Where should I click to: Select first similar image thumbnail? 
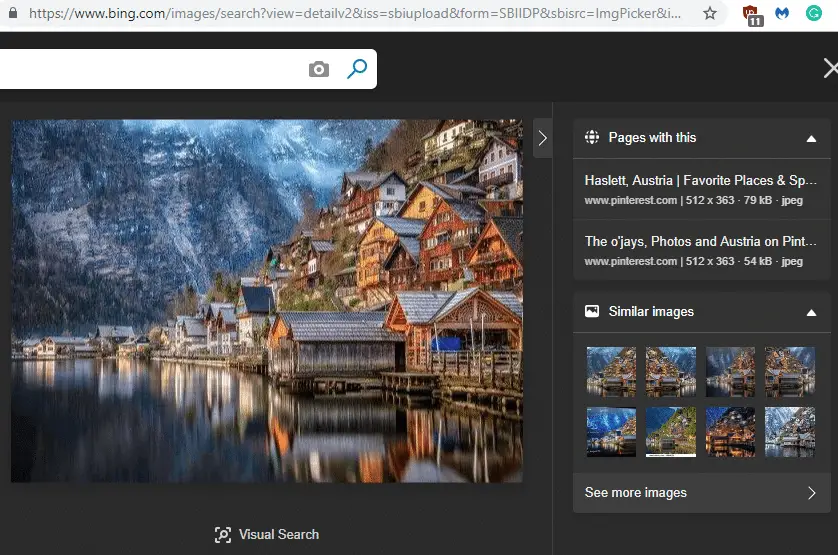point(611,371)
